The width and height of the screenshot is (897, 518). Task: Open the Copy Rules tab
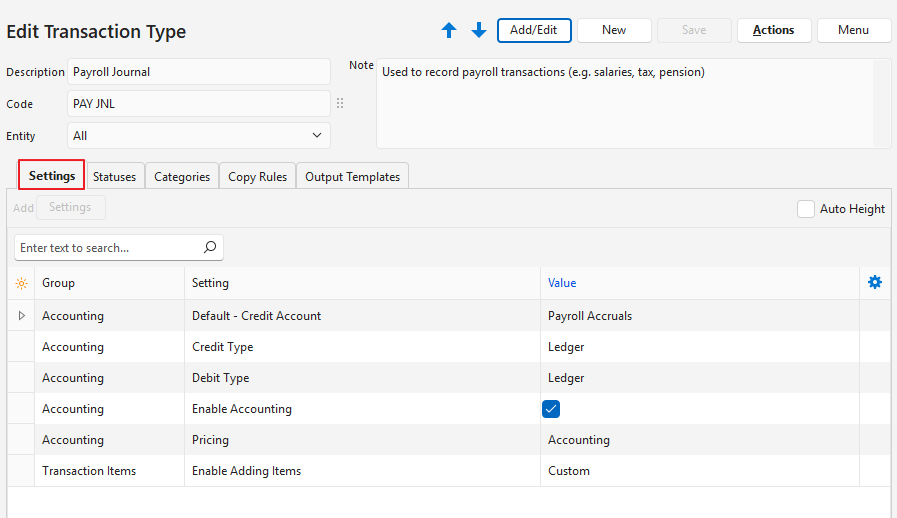point(257,177)
